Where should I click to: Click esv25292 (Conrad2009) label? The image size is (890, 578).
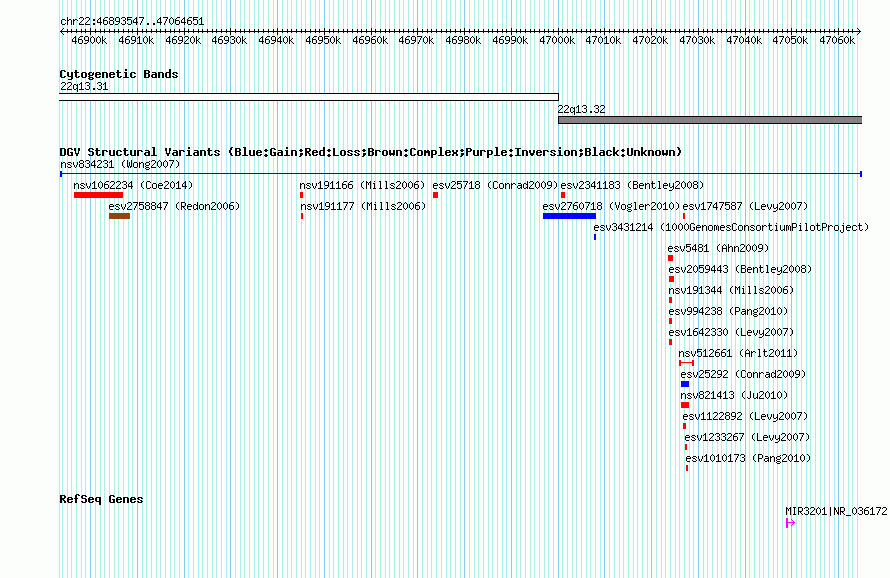[x=743, y=375]
